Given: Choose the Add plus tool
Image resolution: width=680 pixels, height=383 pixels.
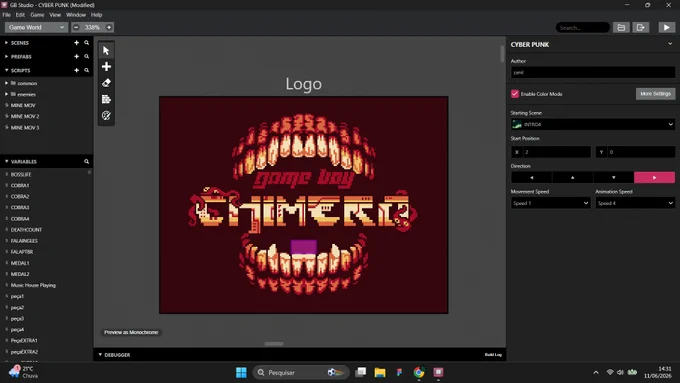Looking at the screenshot, I should (106, 67).
